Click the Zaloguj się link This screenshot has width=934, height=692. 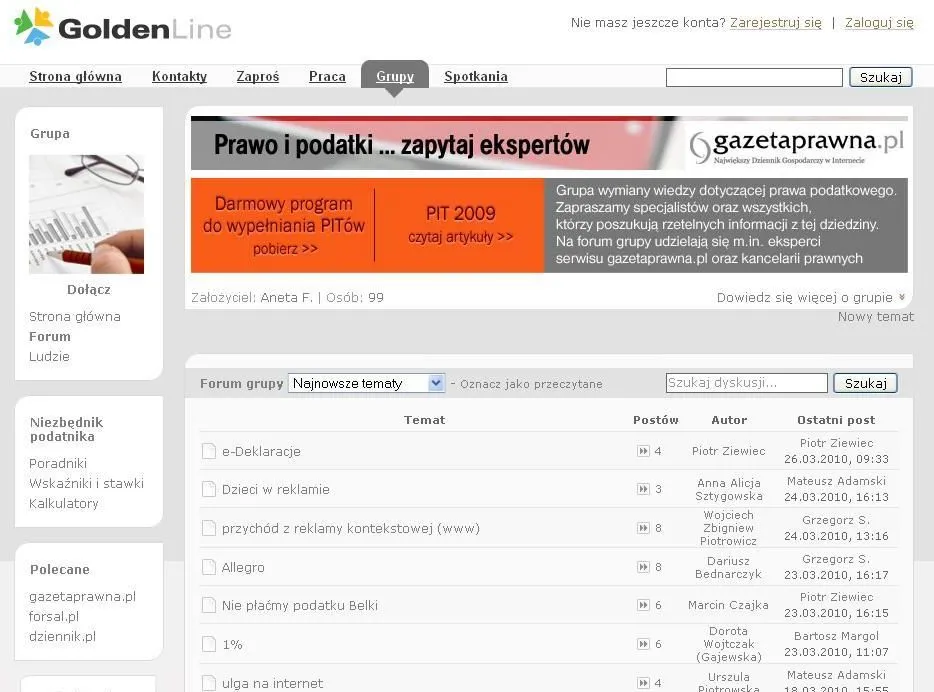click(x=879, y=22)
